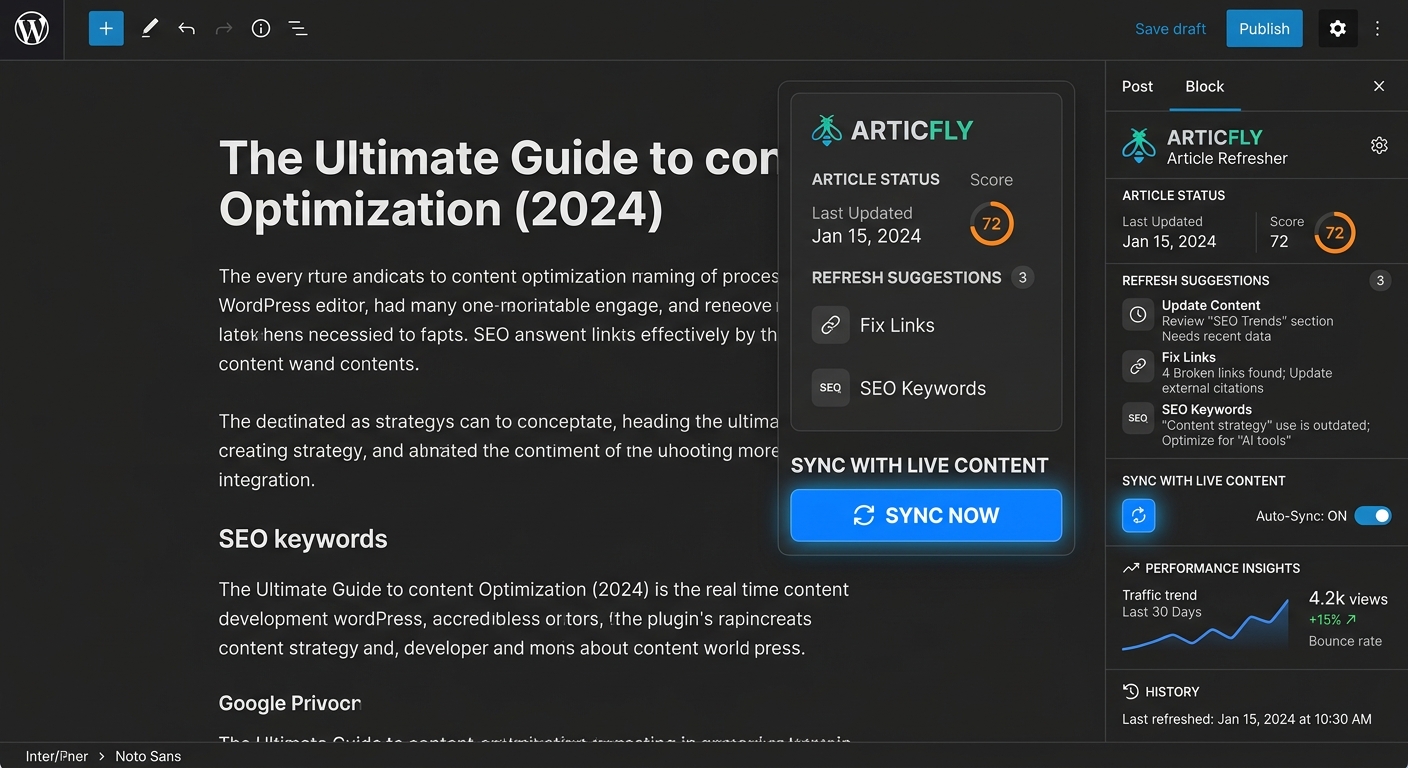Open the editor settings gear panel toggle

pos(1338,28)
